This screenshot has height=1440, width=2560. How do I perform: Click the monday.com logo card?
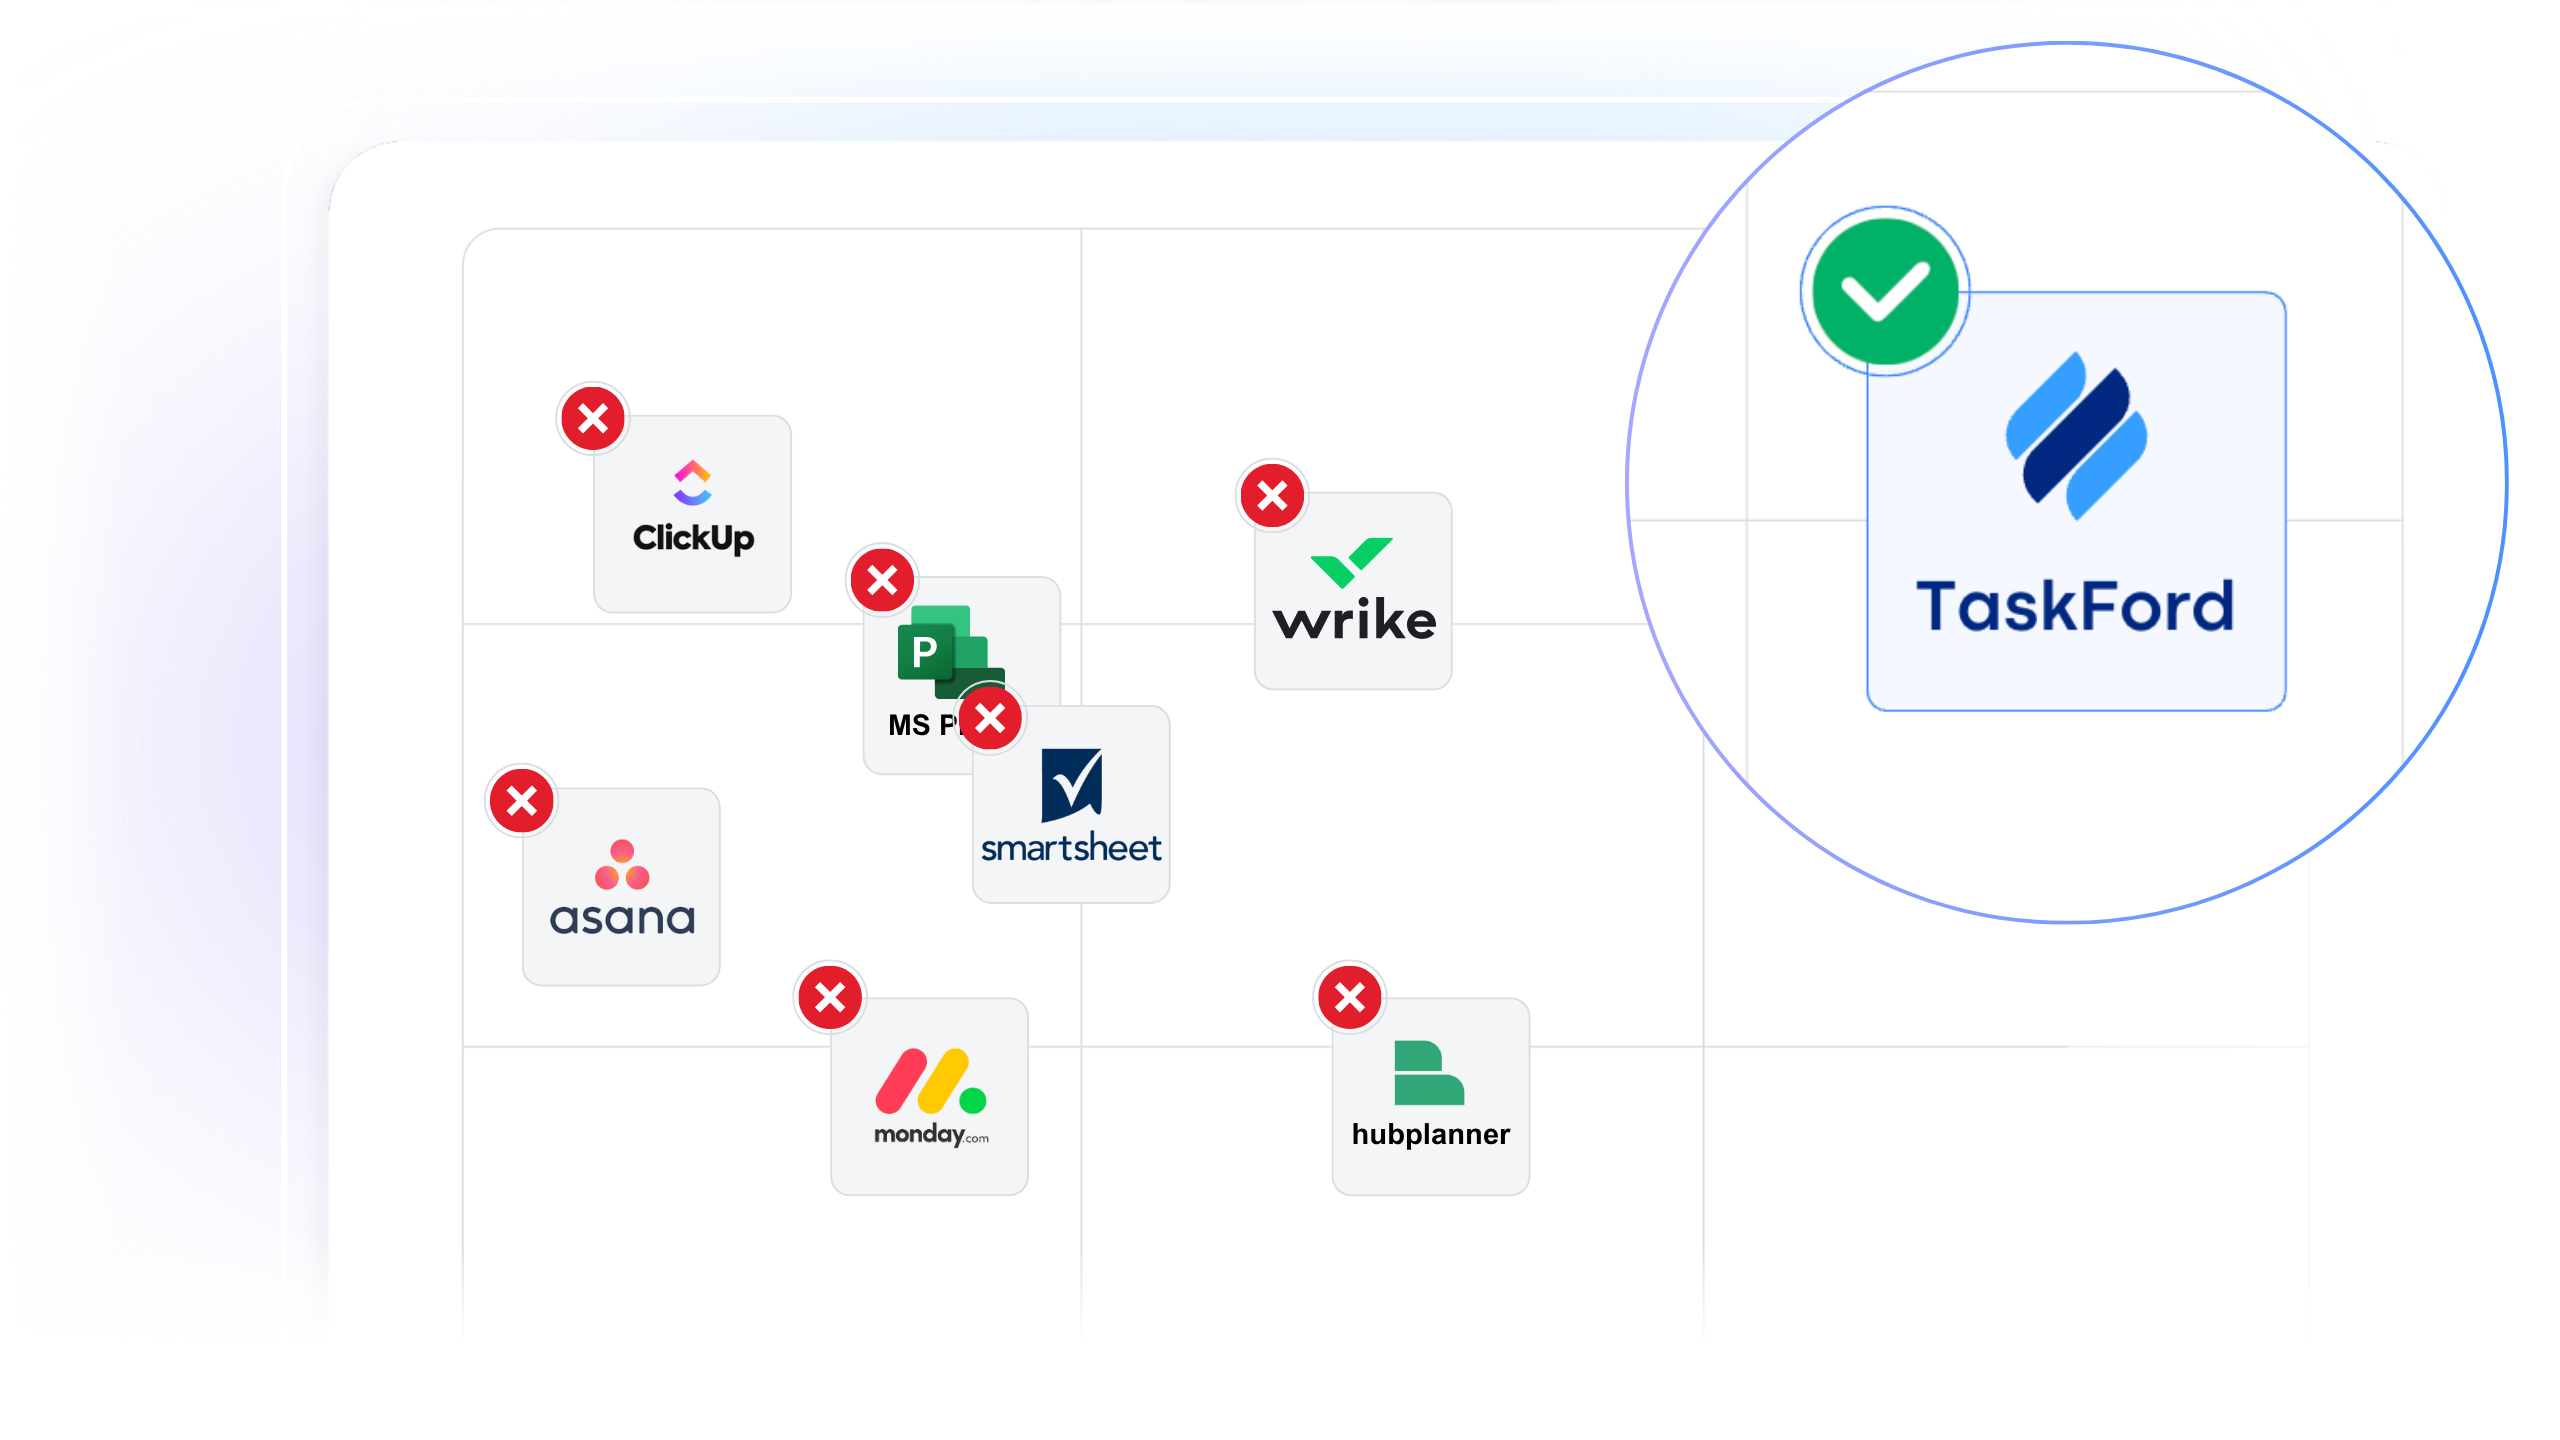pos(929,1096)
